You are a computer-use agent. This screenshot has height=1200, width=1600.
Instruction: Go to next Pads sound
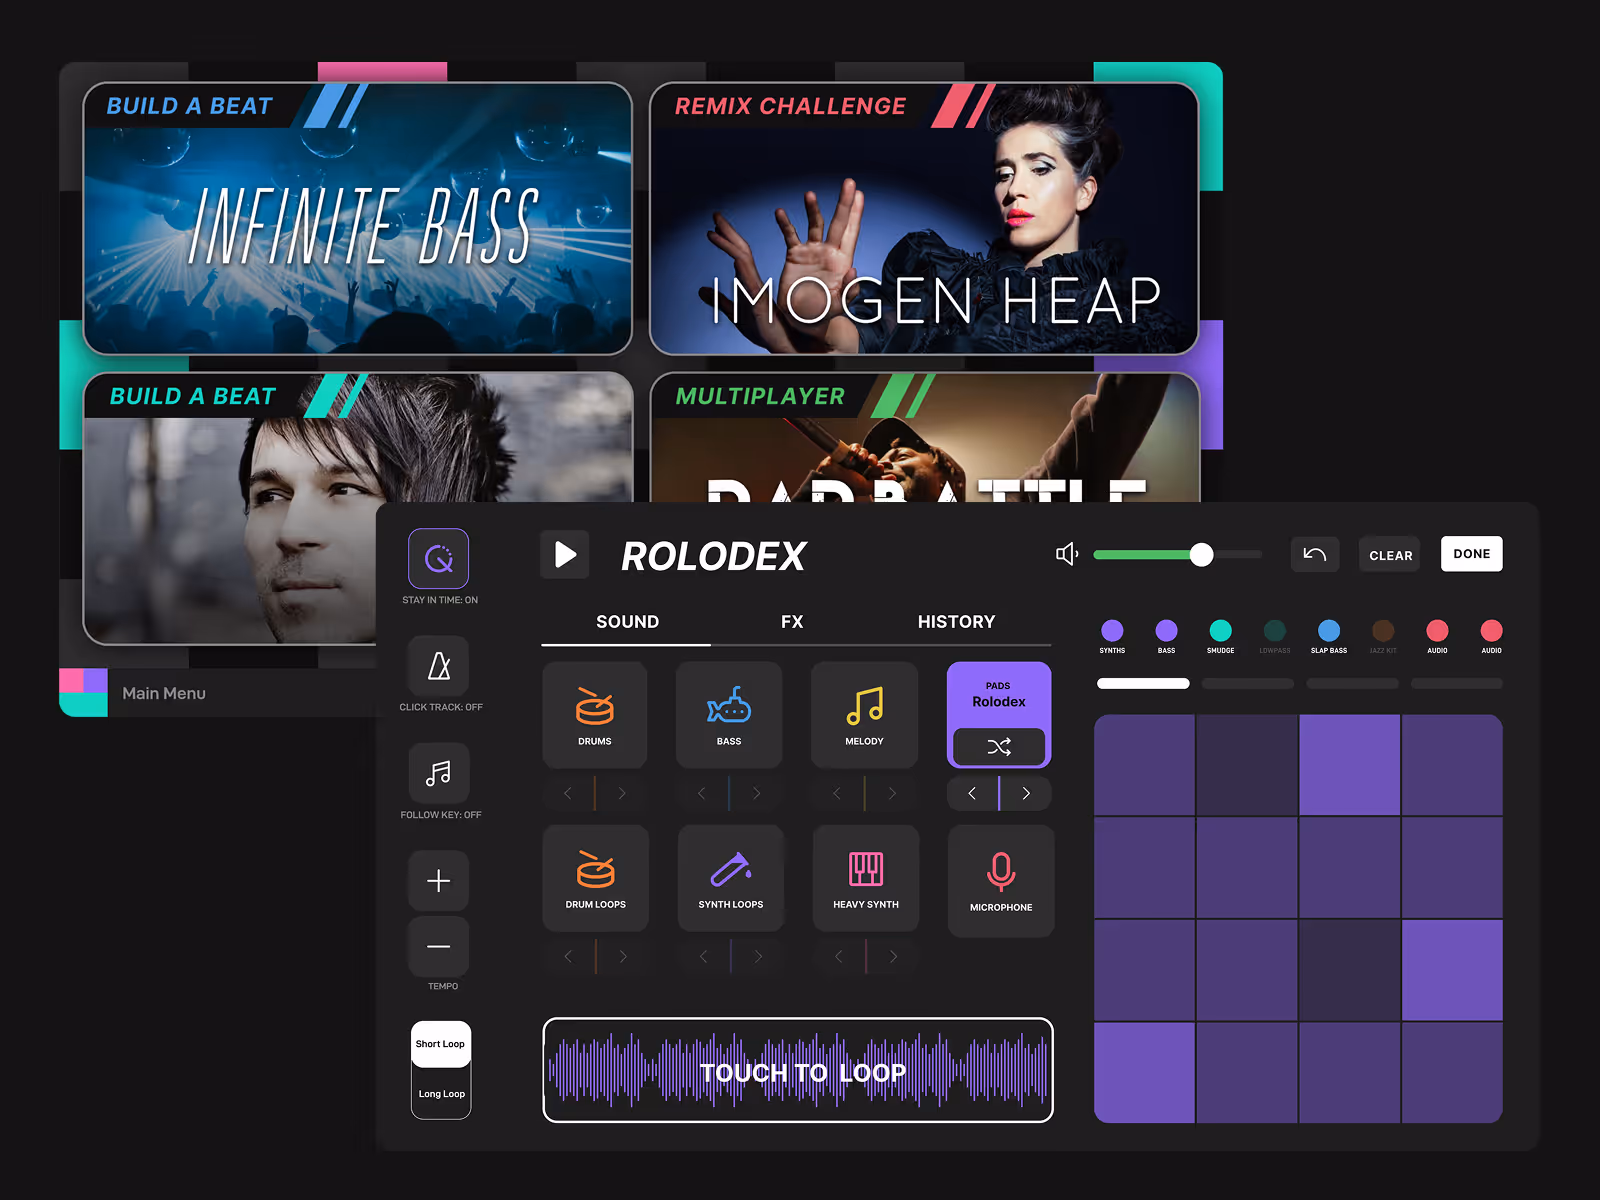coord(1026,793)
